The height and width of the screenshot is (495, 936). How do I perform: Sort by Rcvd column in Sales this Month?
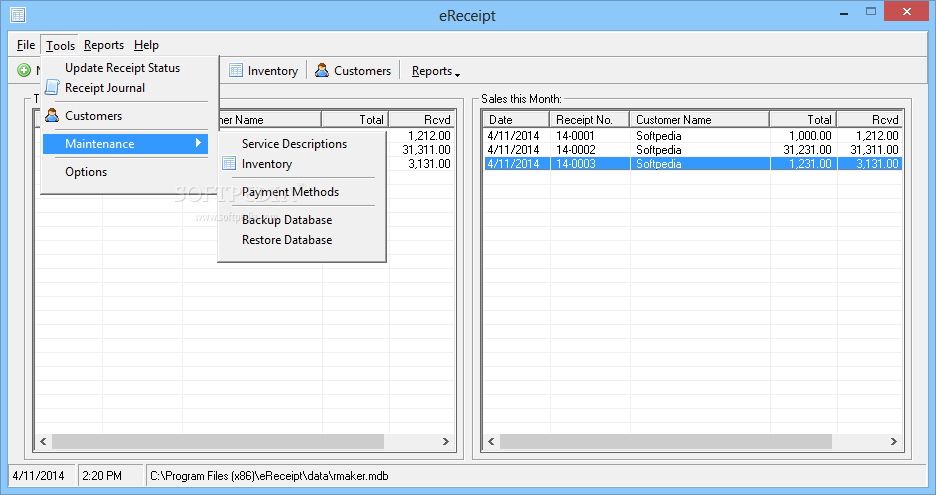point(870,119)
